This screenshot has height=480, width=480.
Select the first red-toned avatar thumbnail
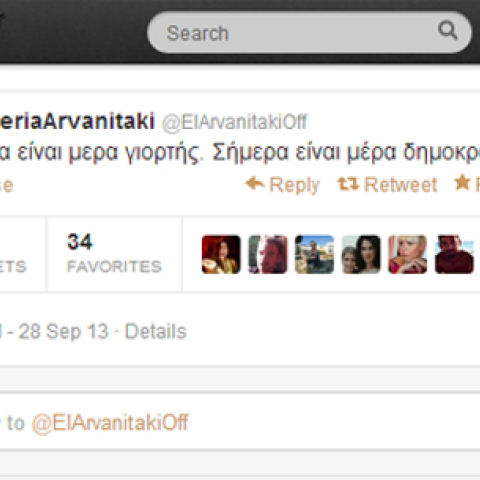click(221, 254)
